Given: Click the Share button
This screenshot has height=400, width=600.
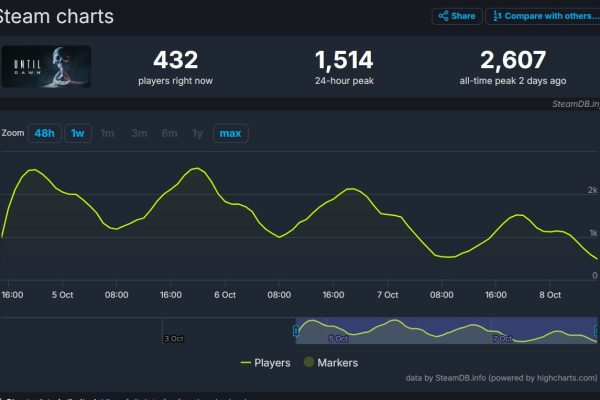Looking at the screenshot, I should (457, 16).
